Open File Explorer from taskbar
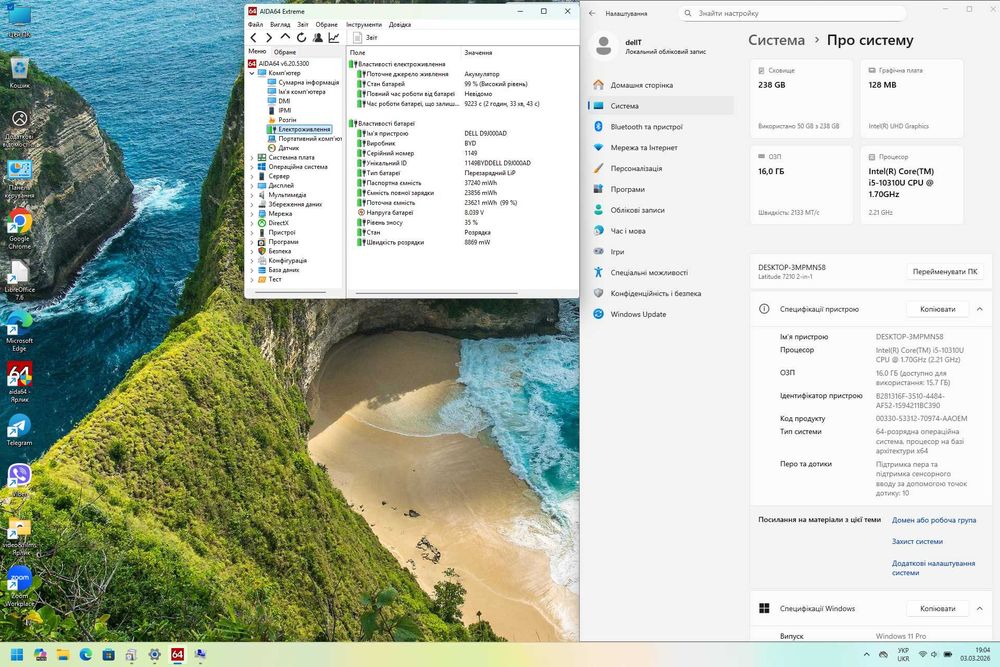This screenshot has height=667, width=1000. (x=62, y=654)
